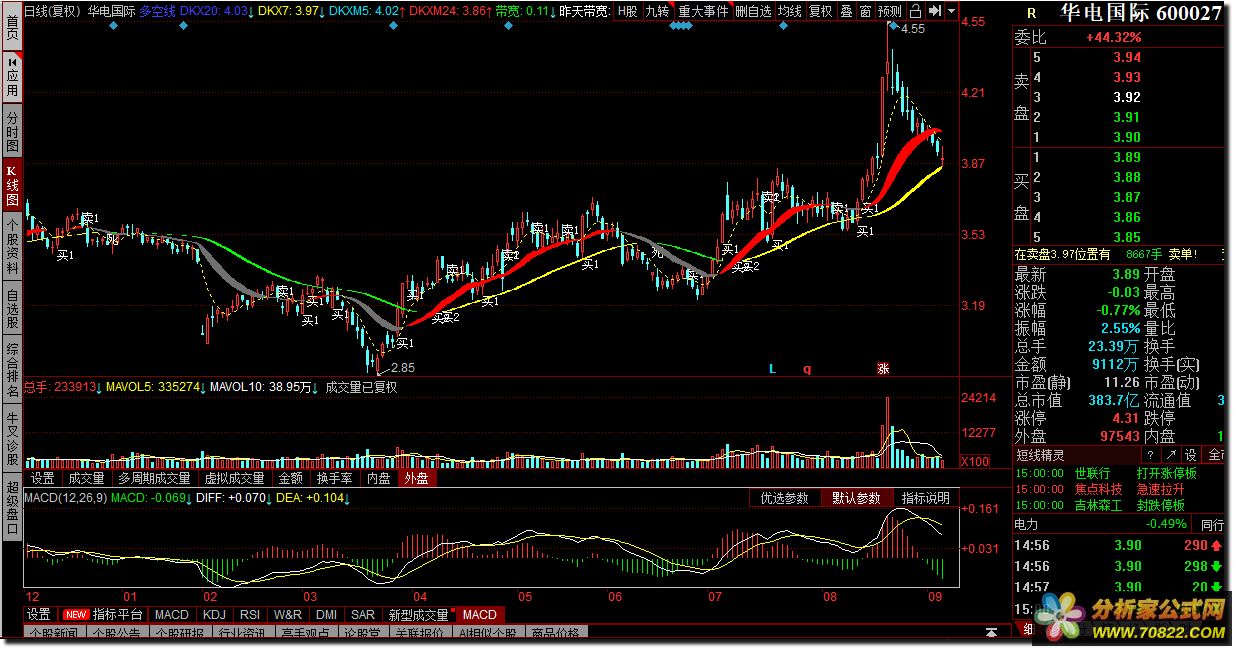Select 多周期成交量 tab
The height and width of the screenshot is (648, 1234).
153,478
